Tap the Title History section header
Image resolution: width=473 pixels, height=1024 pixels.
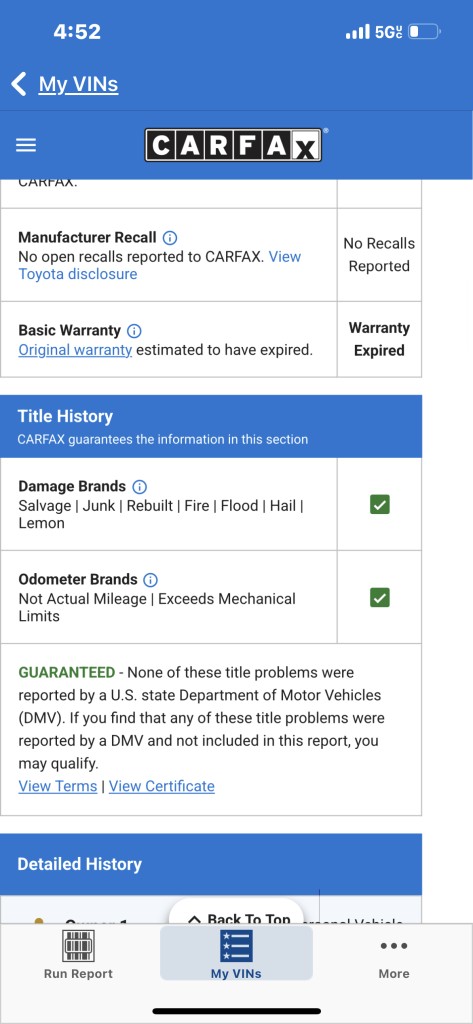211,426
